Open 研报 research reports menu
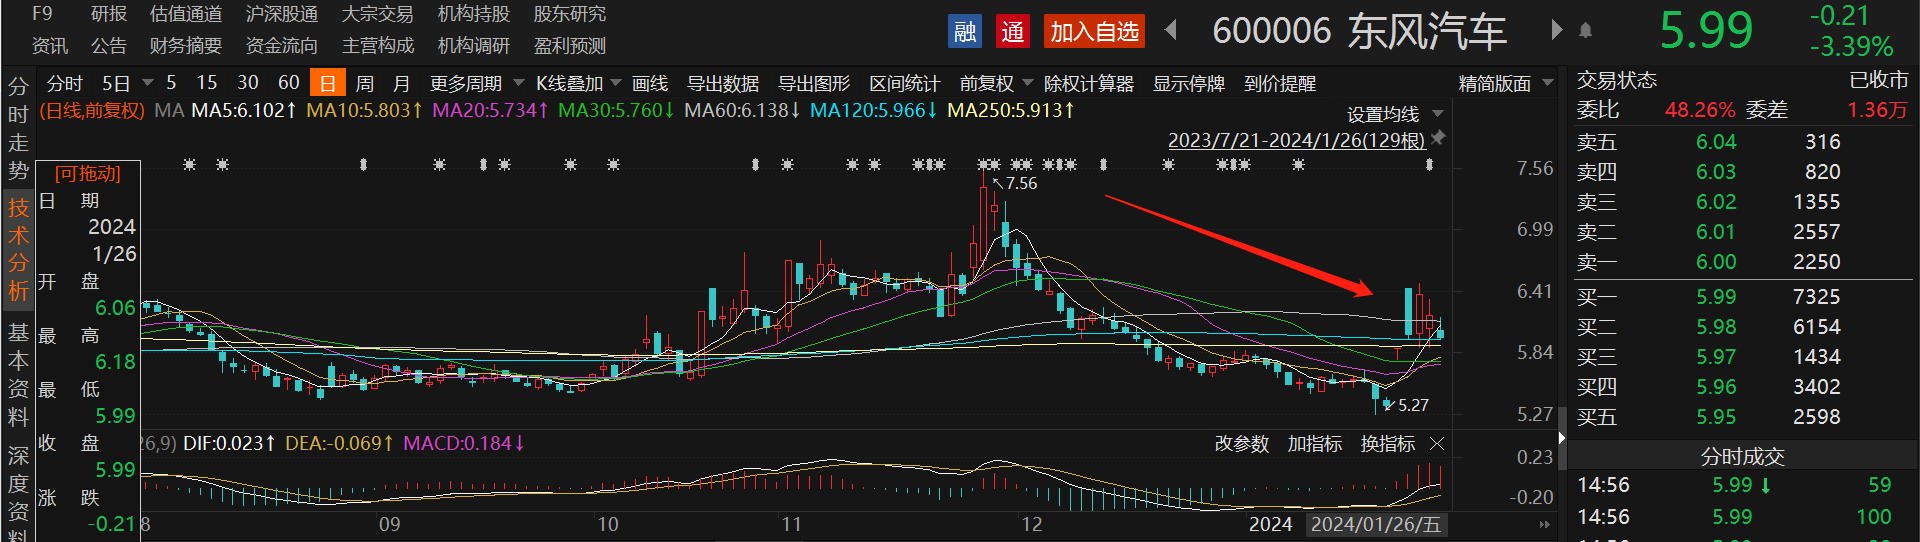 [108, 14]
